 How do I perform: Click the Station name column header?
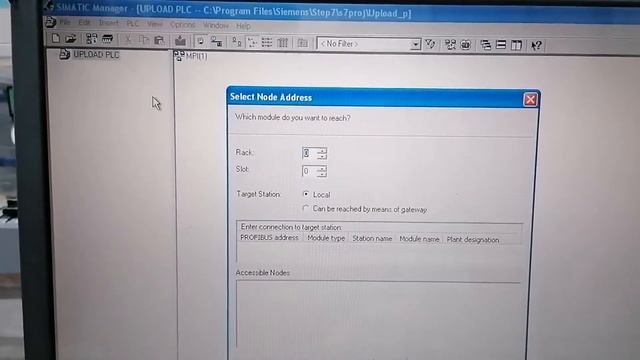click(372, 239)
